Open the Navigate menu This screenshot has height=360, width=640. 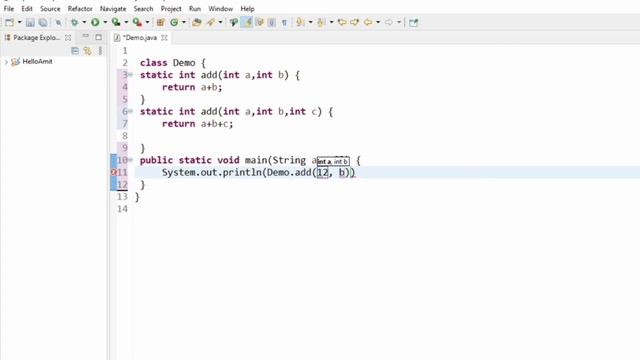[x=113, y=9]
